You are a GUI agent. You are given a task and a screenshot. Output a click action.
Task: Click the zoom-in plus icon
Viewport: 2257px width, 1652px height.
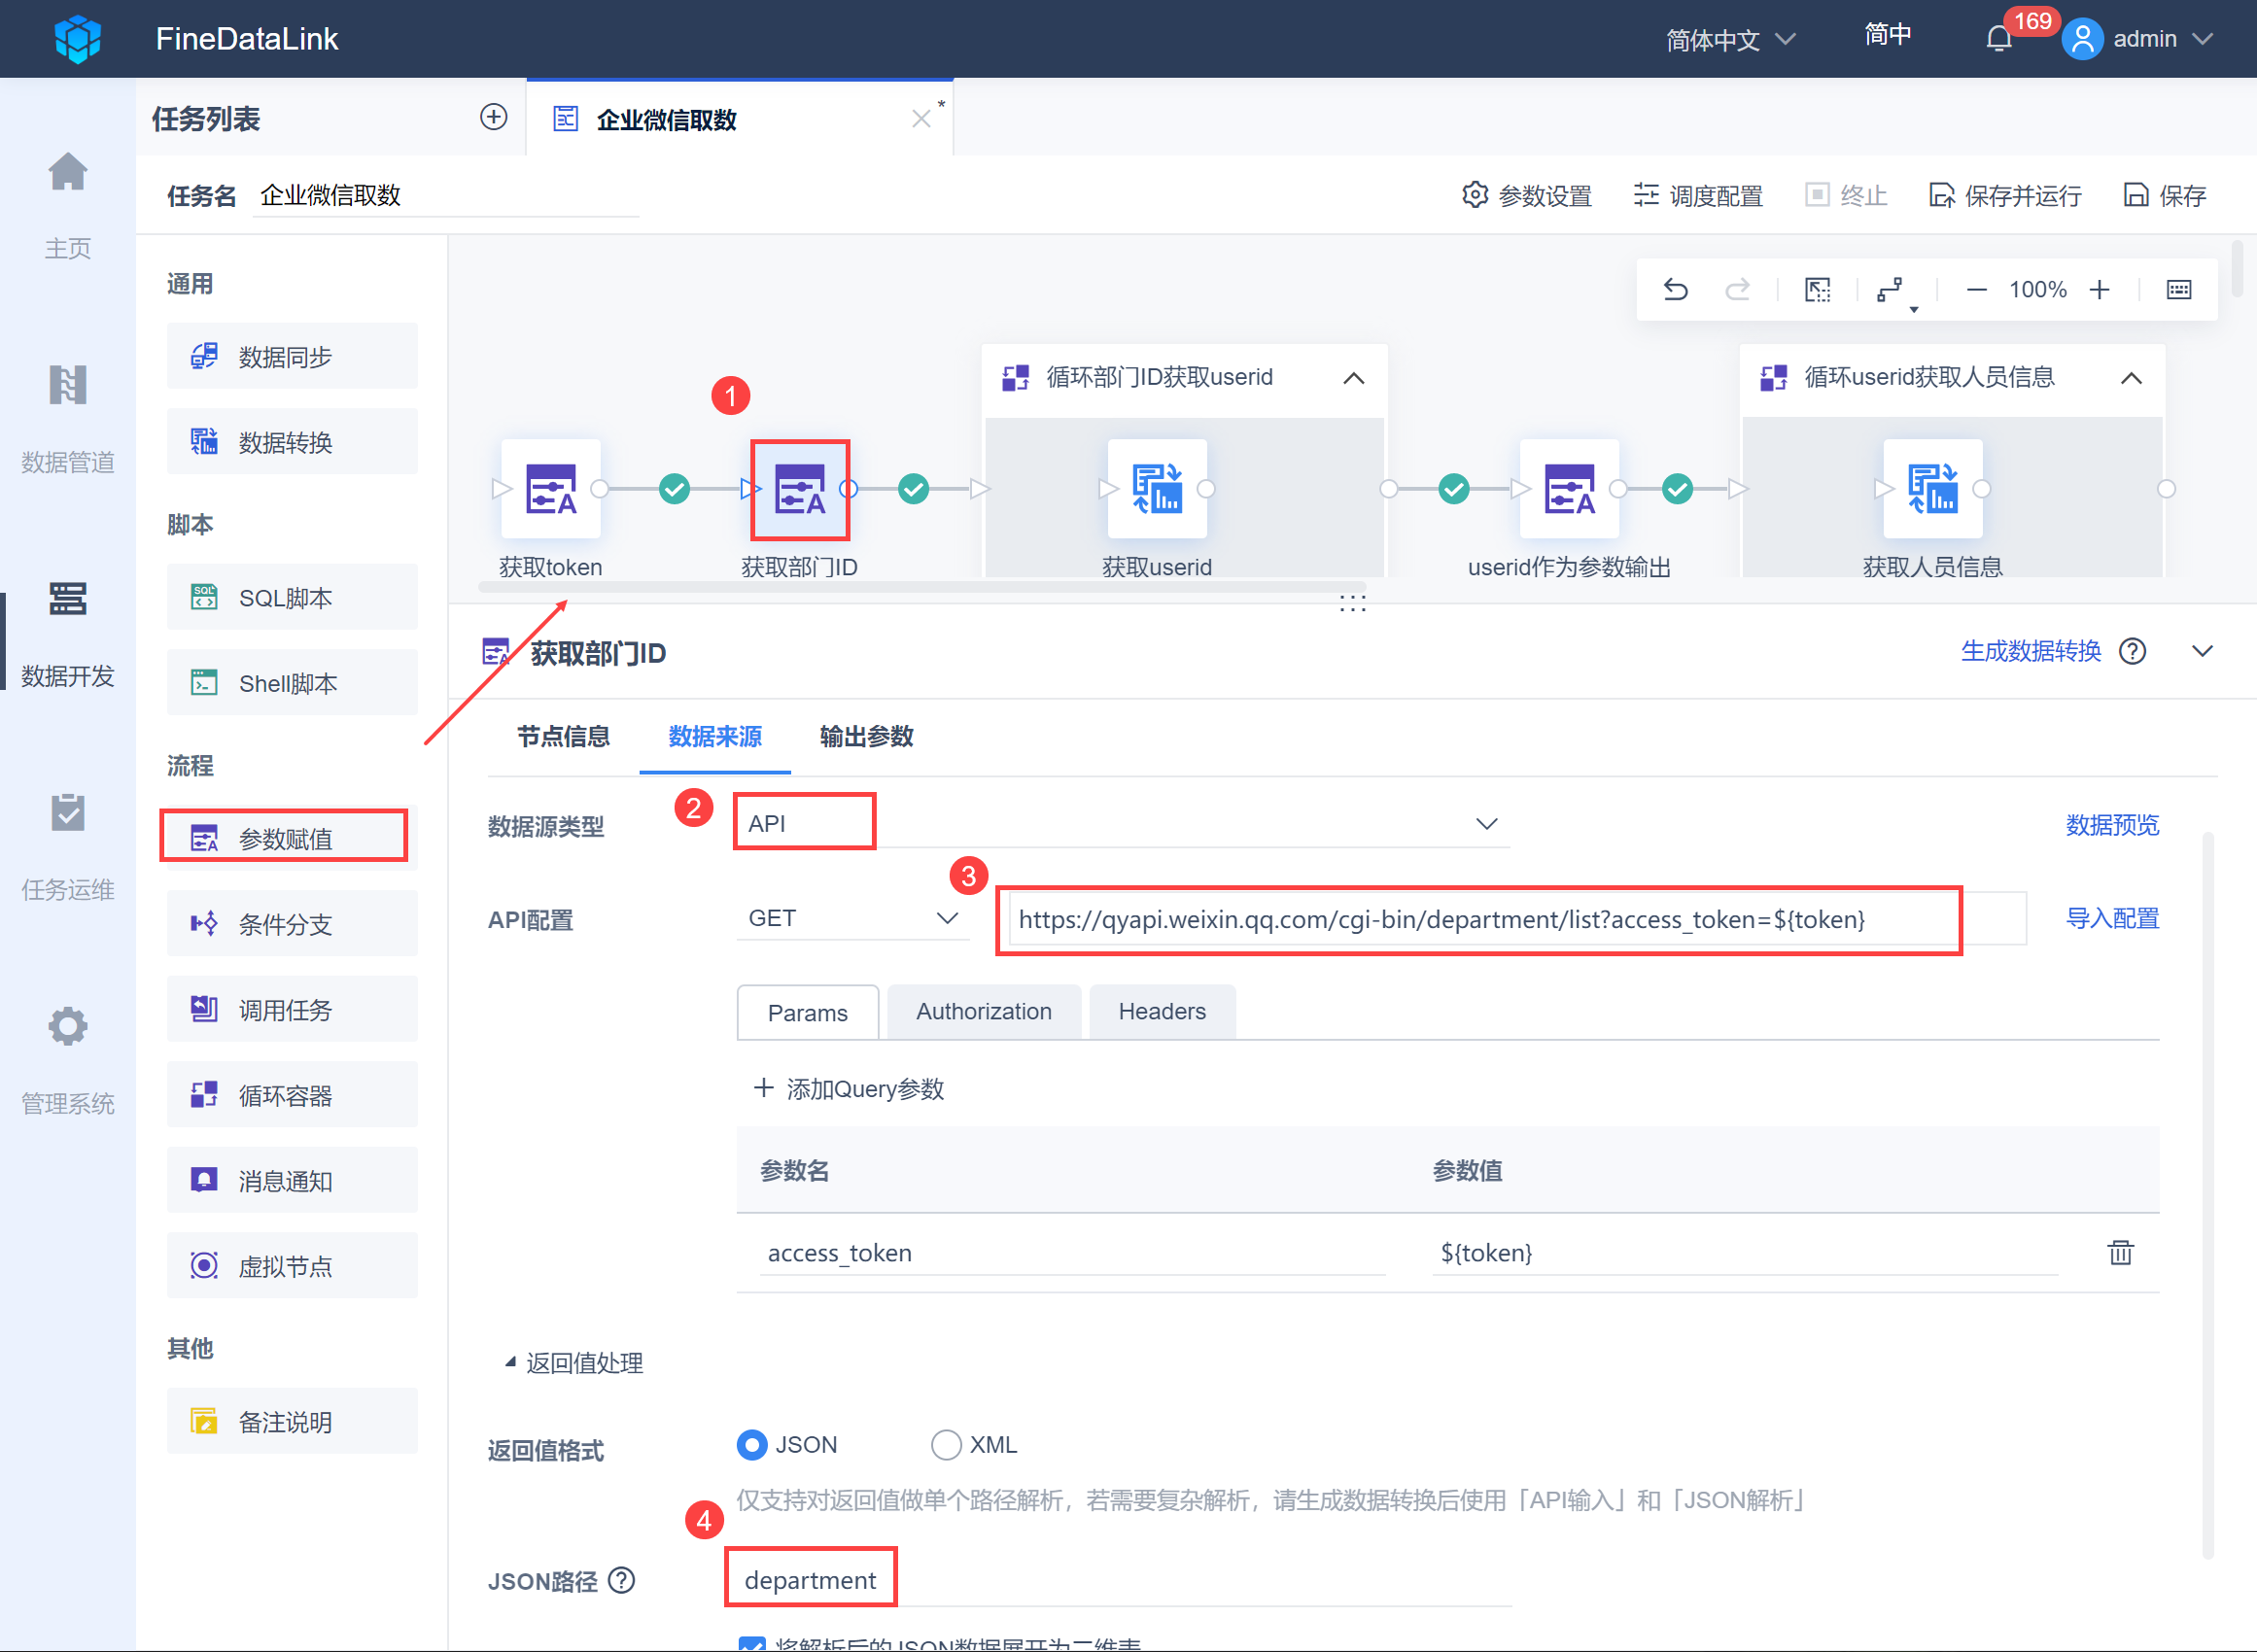pos(2099,290)
